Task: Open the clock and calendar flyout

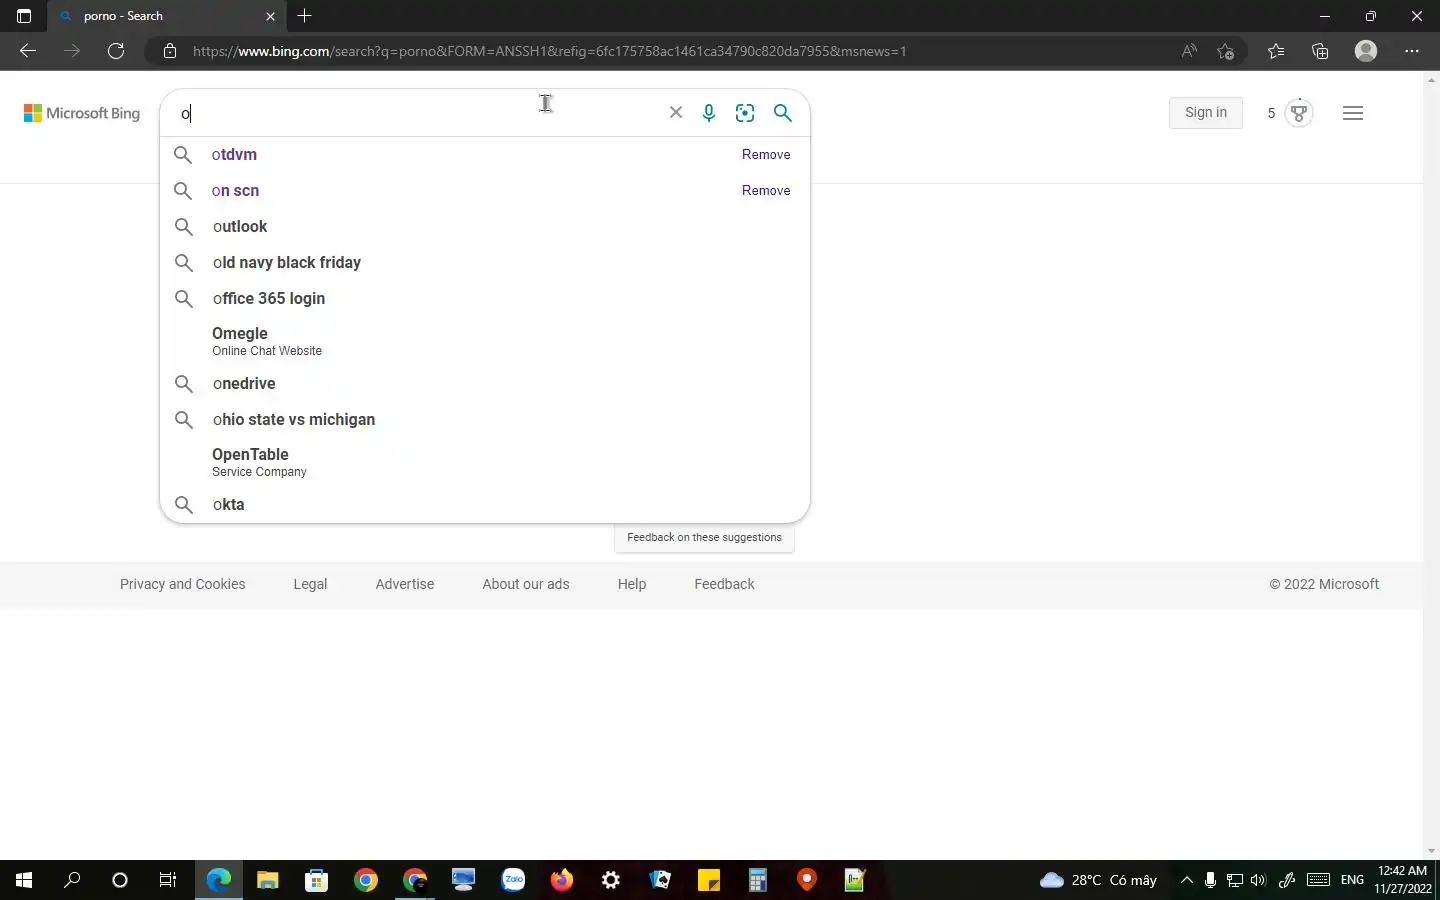Action: 1402,880
